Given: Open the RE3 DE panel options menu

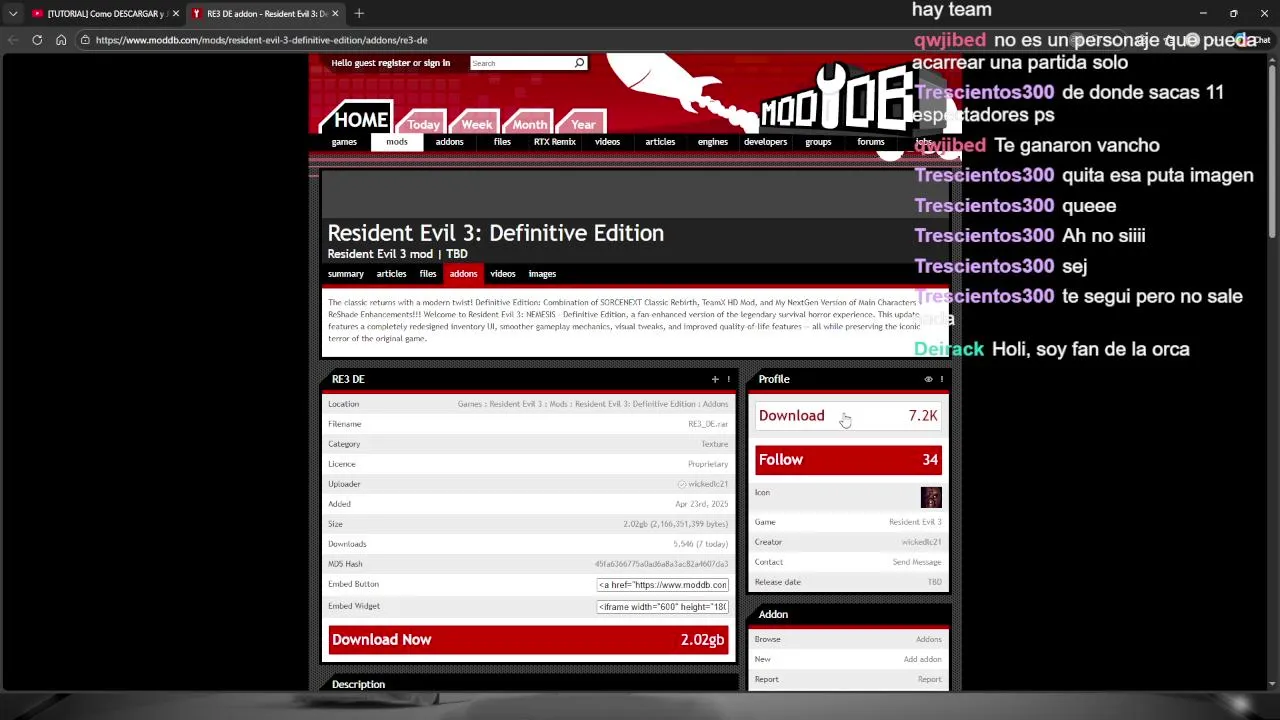Looking at the screenshot, I should point(728,380).
